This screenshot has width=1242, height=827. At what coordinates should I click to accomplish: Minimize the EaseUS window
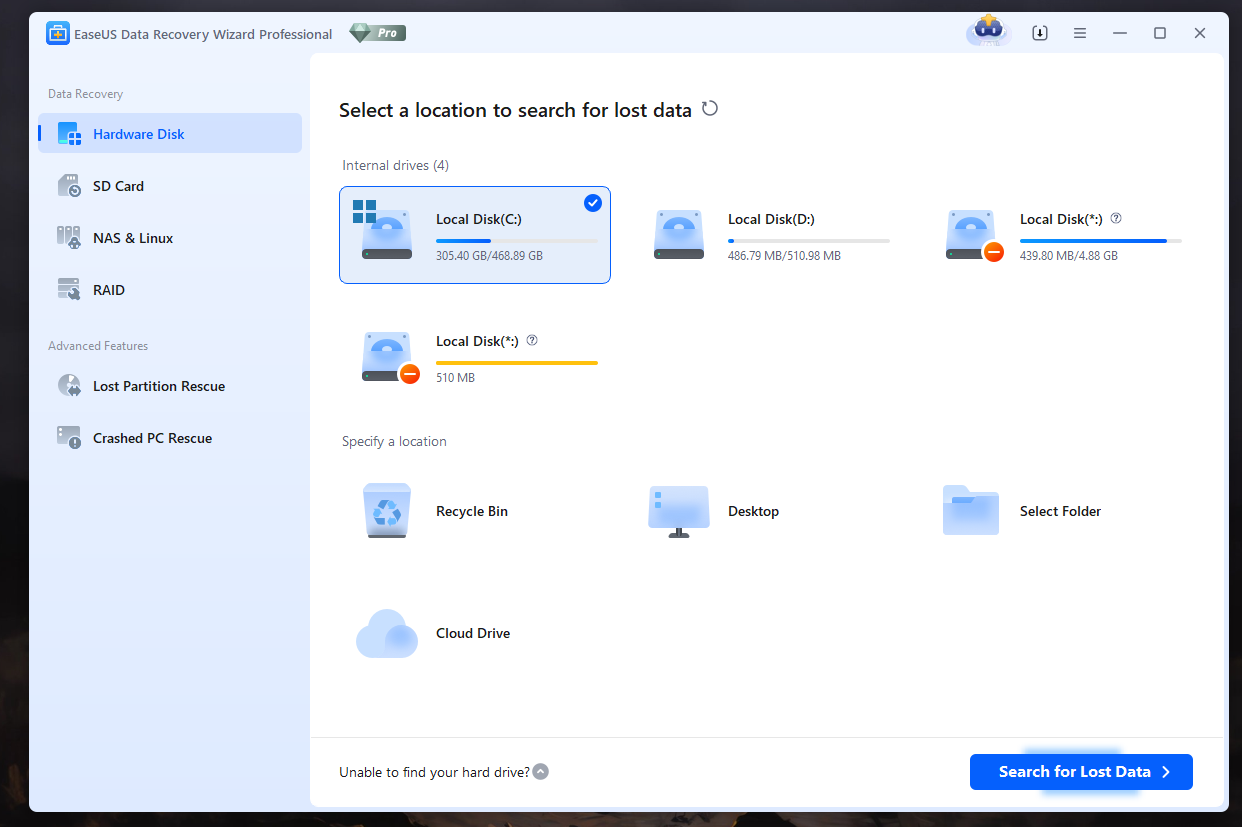tap(1120, 33)
